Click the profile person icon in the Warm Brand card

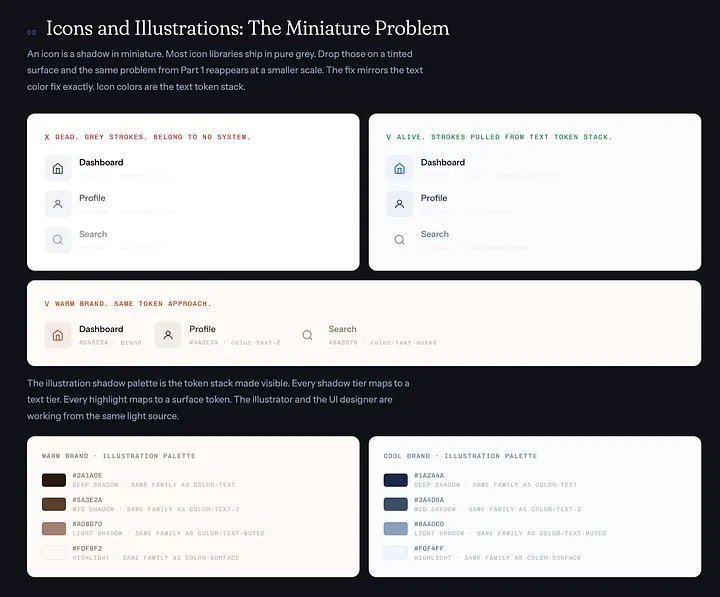coord(168,335)
